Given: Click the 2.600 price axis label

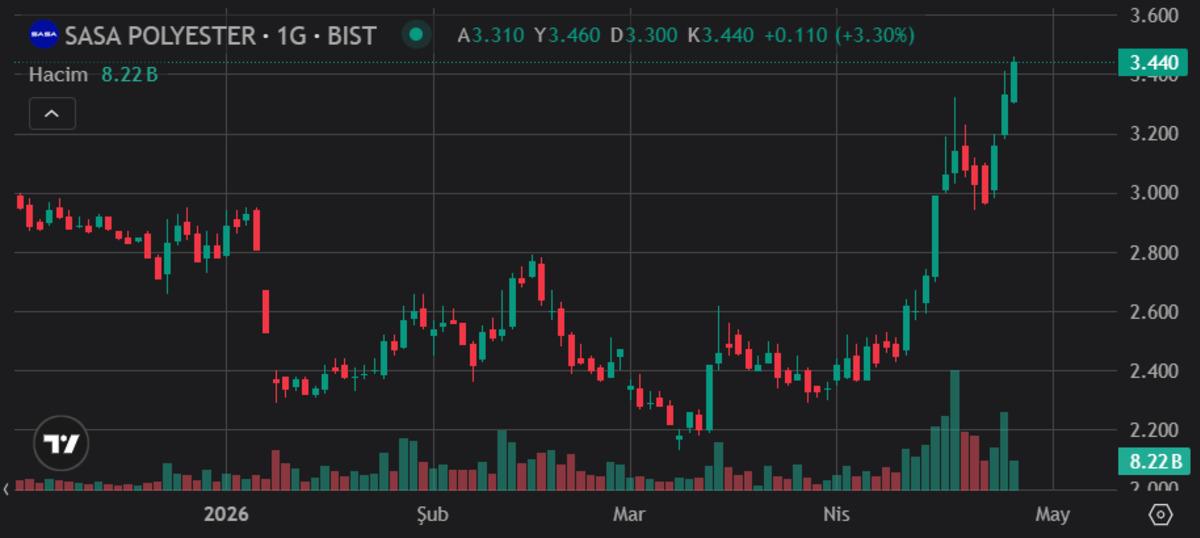Looking at the screenshot, I should (1153, 312).
